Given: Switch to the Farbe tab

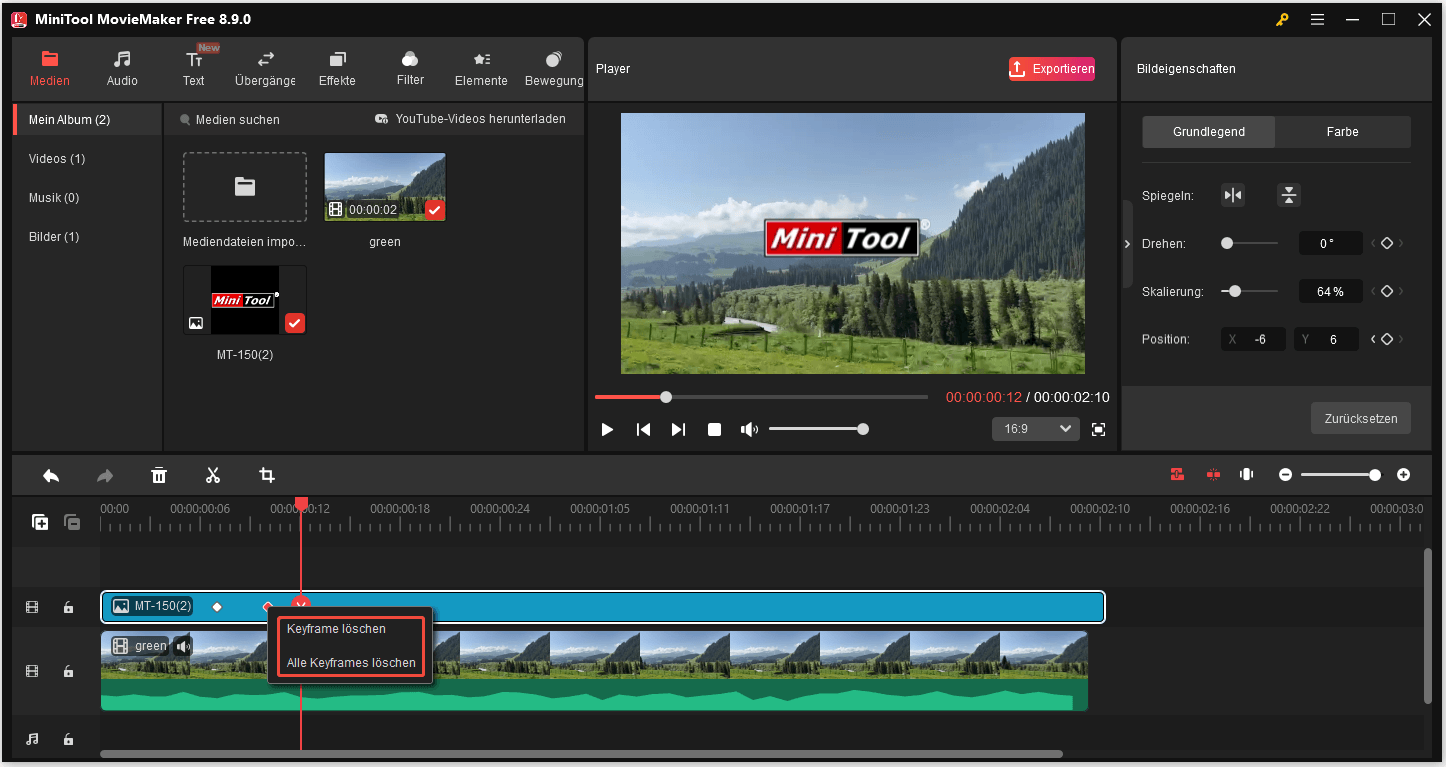Looking at the screenshot, I should 1343,132.
